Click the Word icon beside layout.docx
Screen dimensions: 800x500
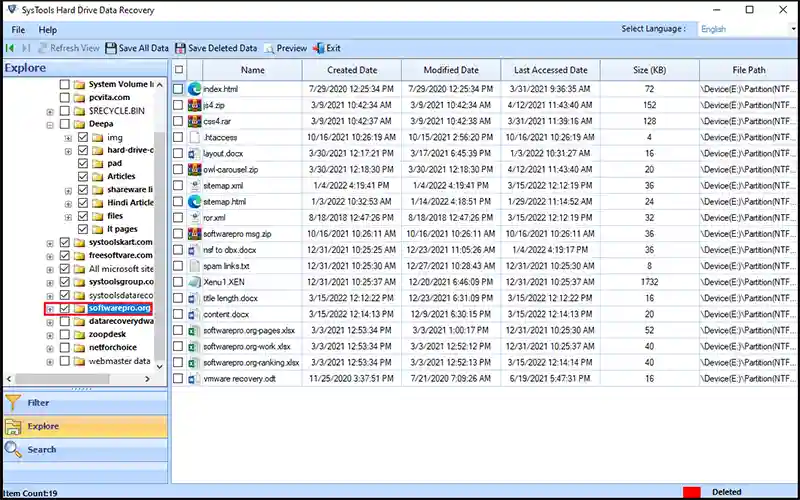pos(194,153)
